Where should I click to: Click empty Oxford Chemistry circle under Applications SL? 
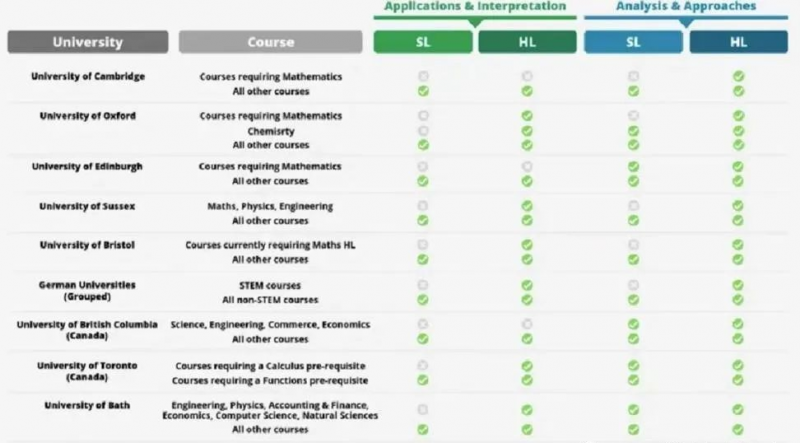[x=423, y=131]
